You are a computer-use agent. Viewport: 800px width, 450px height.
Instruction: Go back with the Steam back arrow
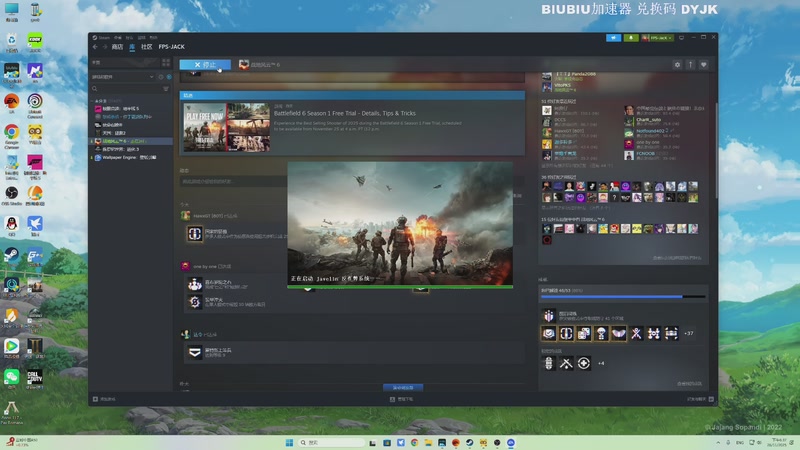coord(95,46)
